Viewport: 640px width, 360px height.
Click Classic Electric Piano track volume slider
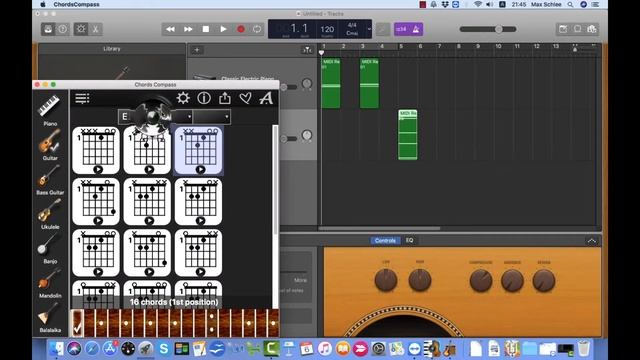289,87
